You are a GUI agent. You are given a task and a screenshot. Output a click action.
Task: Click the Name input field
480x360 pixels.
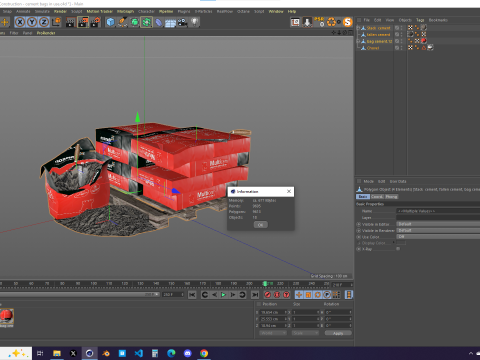[438, 211]
